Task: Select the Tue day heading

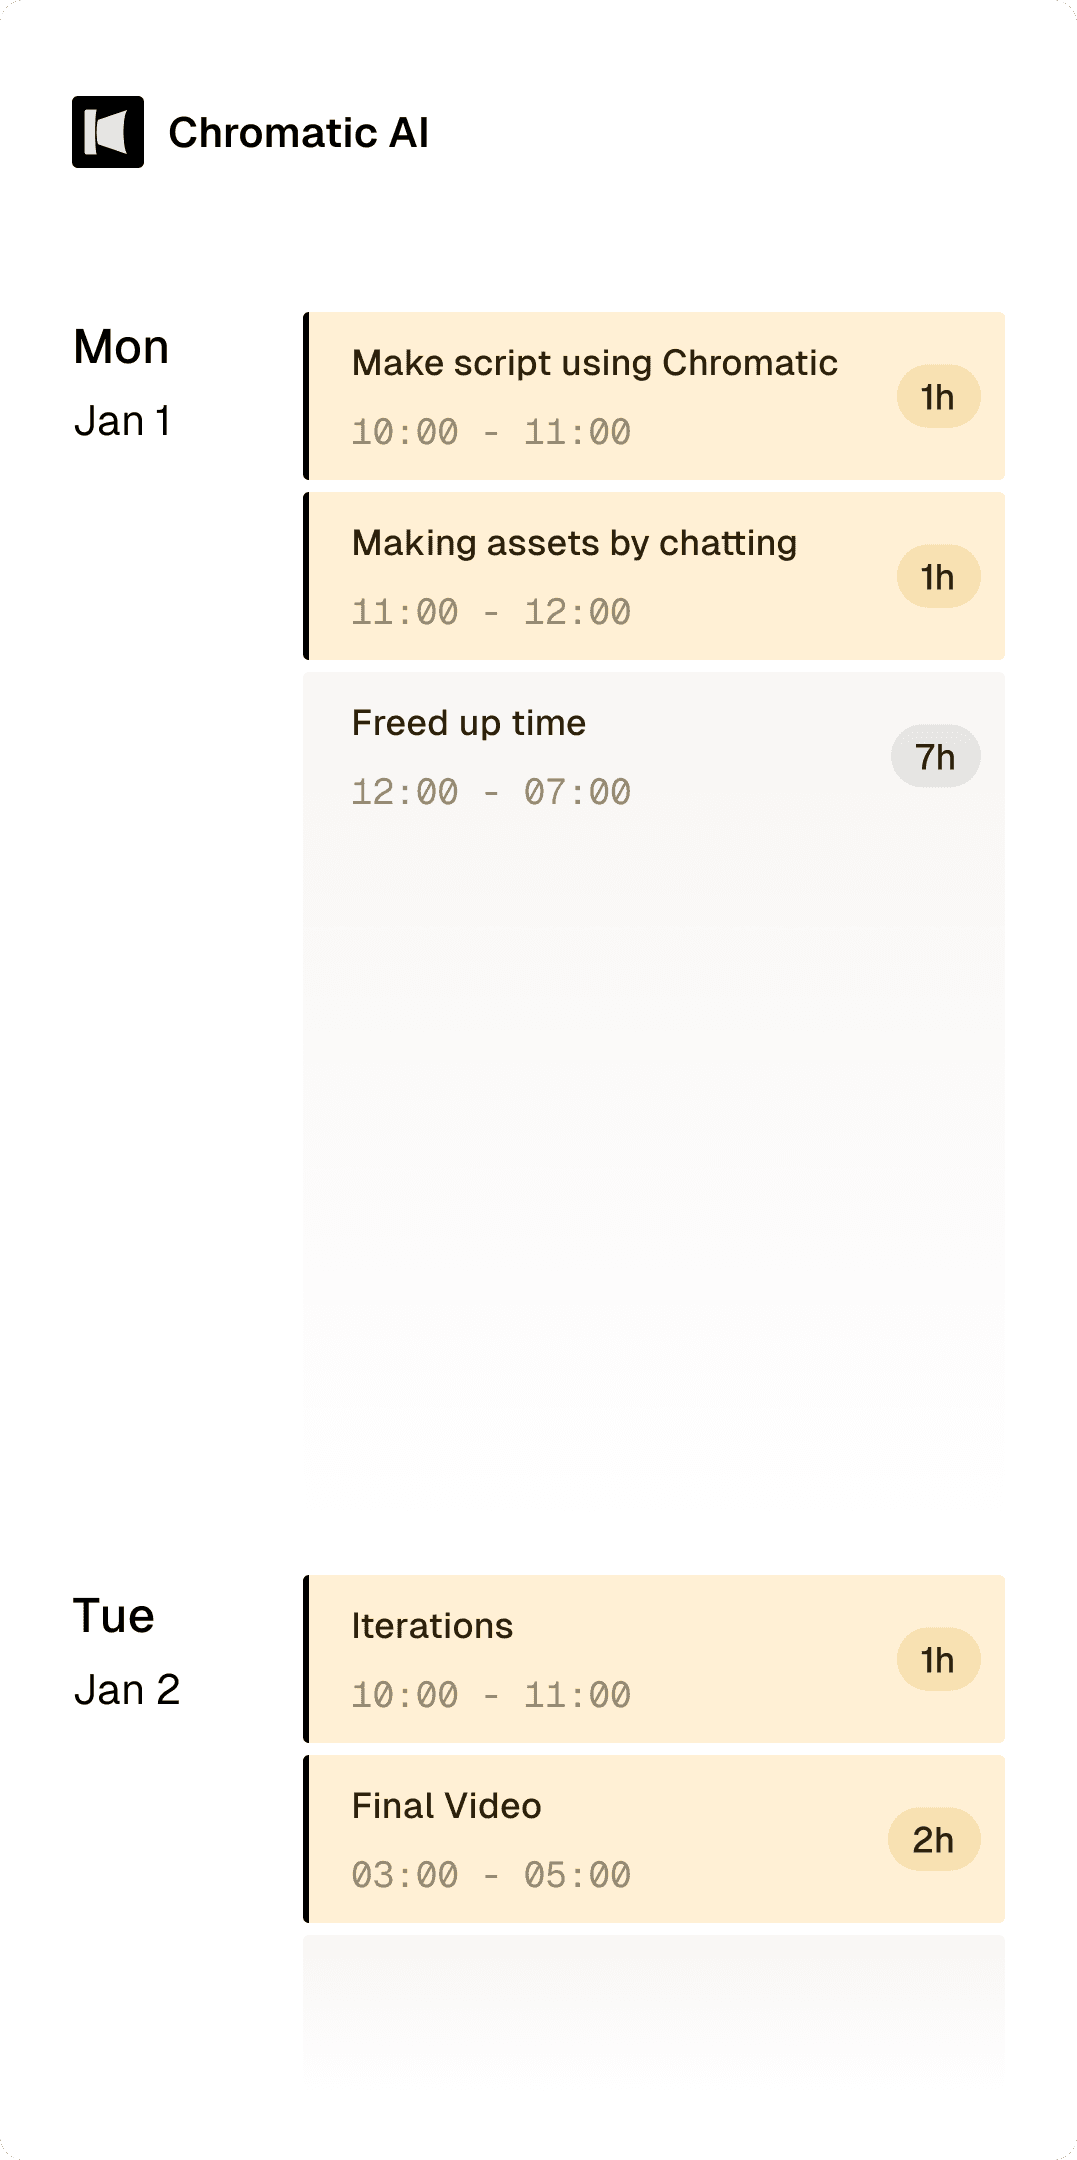Action: tap(114, 1616)
